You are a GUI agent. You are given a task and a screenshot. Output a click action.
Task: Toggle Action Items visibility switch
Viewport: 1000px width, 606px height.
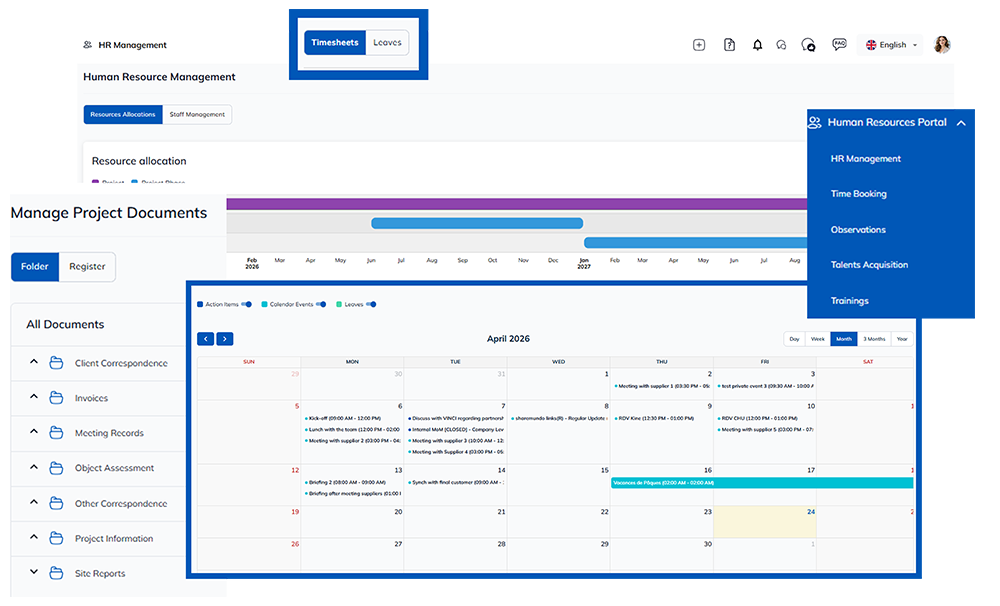247,304
